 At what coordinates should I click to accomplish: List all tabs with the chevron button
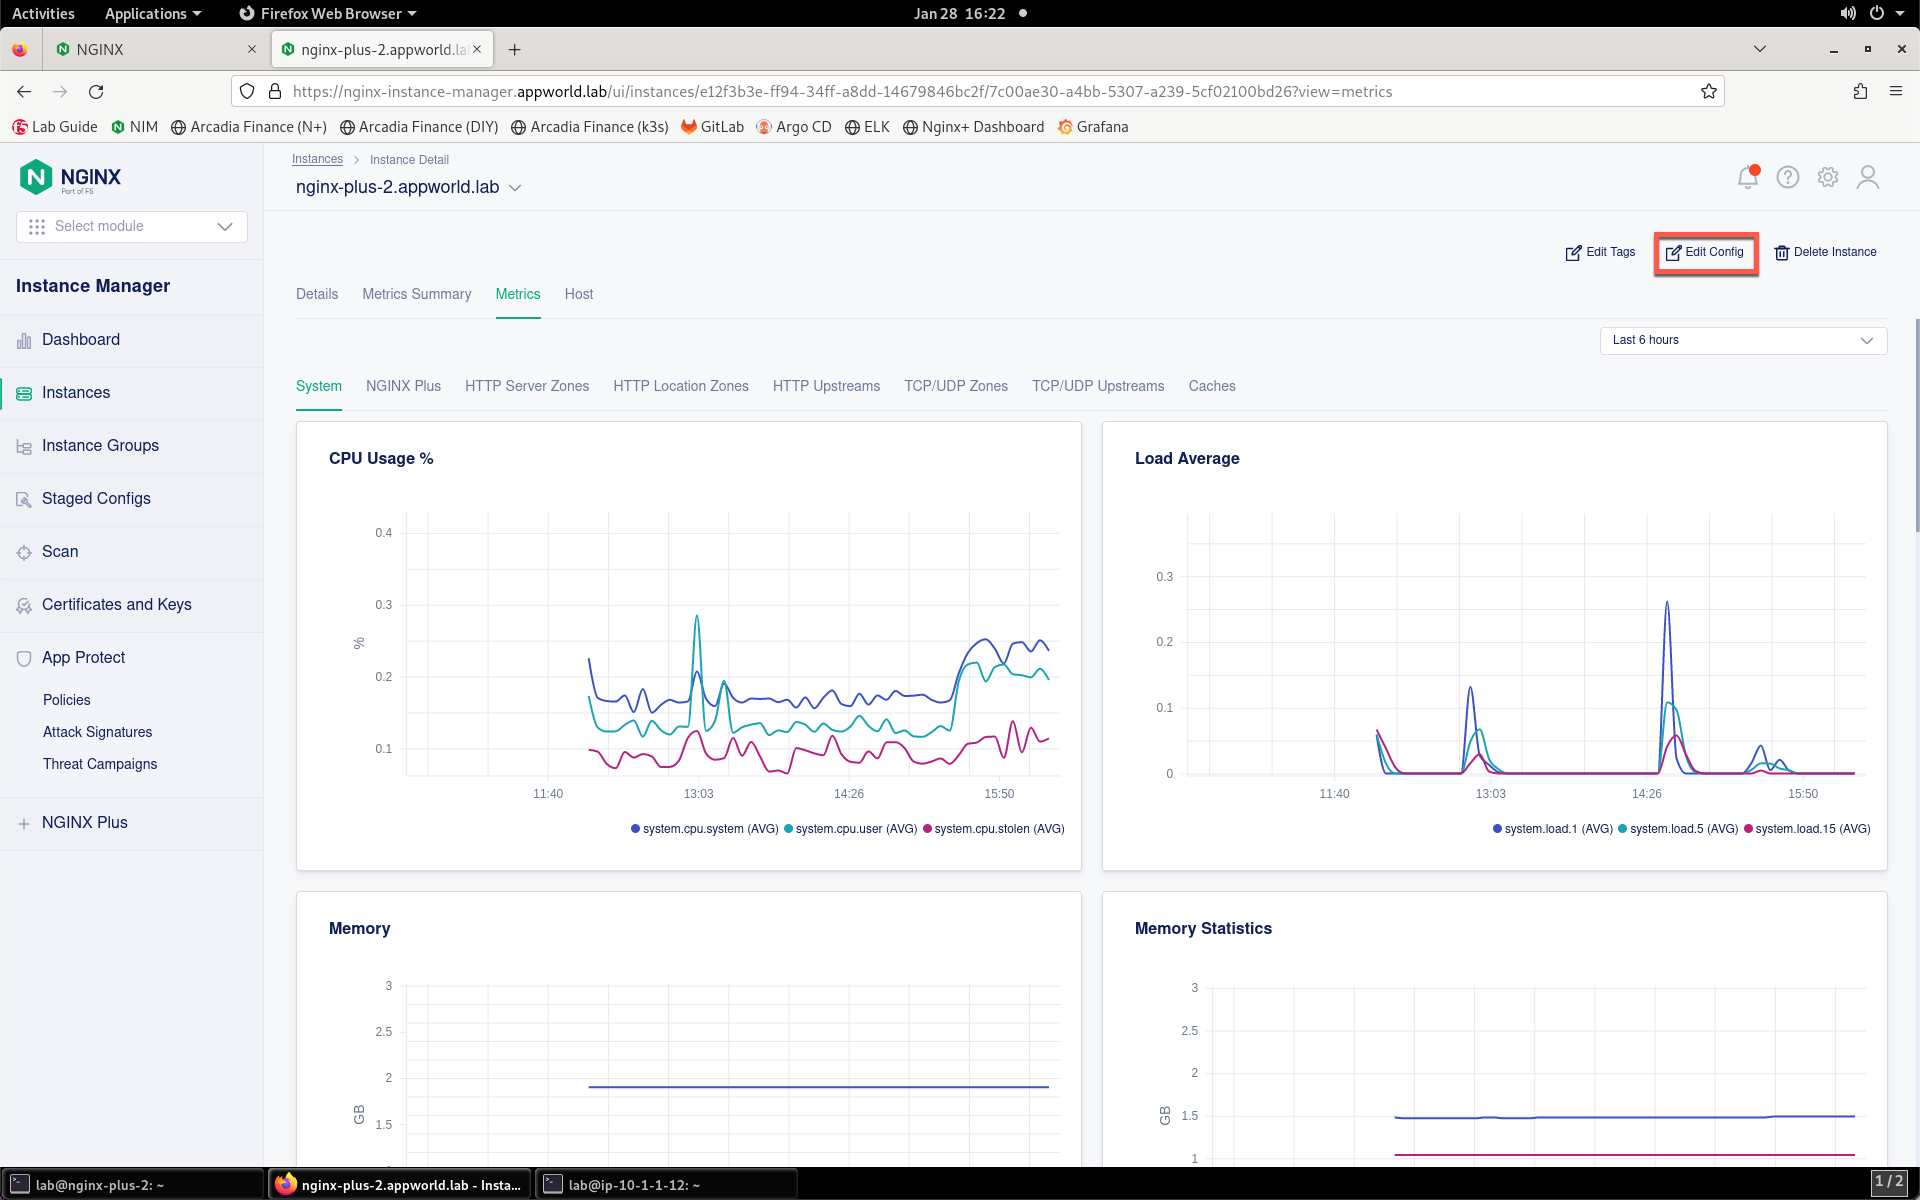pos(1760,49)
